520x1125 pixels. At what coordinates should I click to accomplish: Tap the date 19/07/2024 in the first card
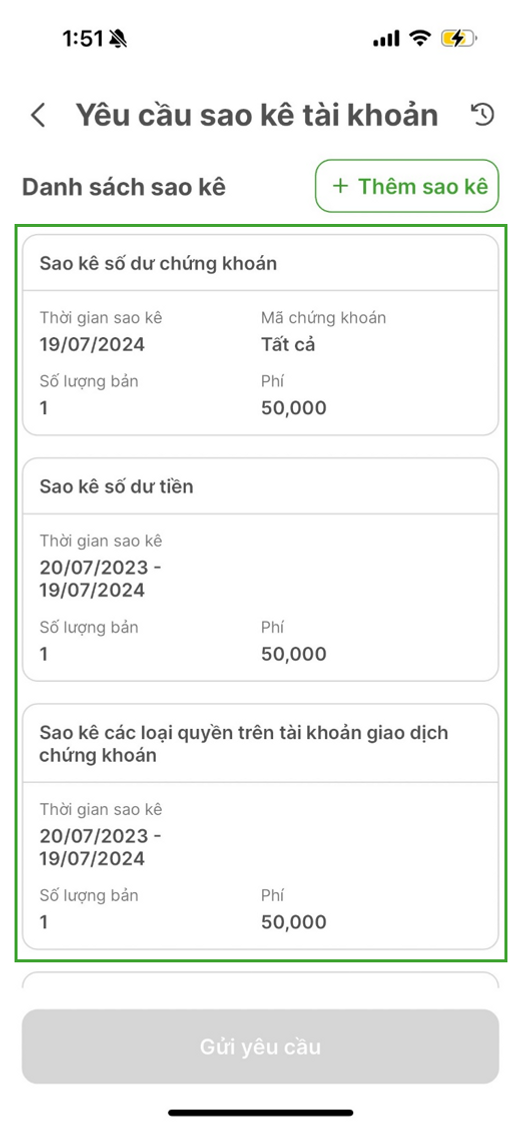(92, 345)
